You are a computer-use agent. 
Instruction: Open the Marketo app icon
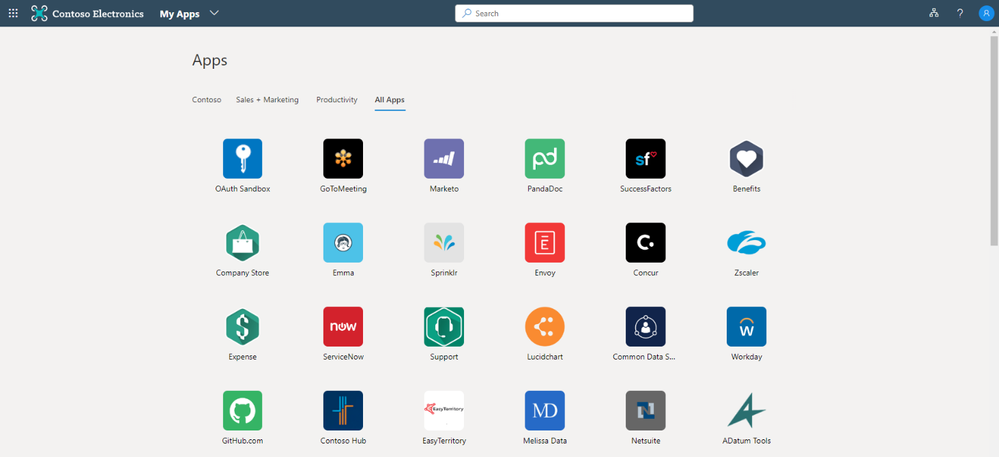(444, 159)
